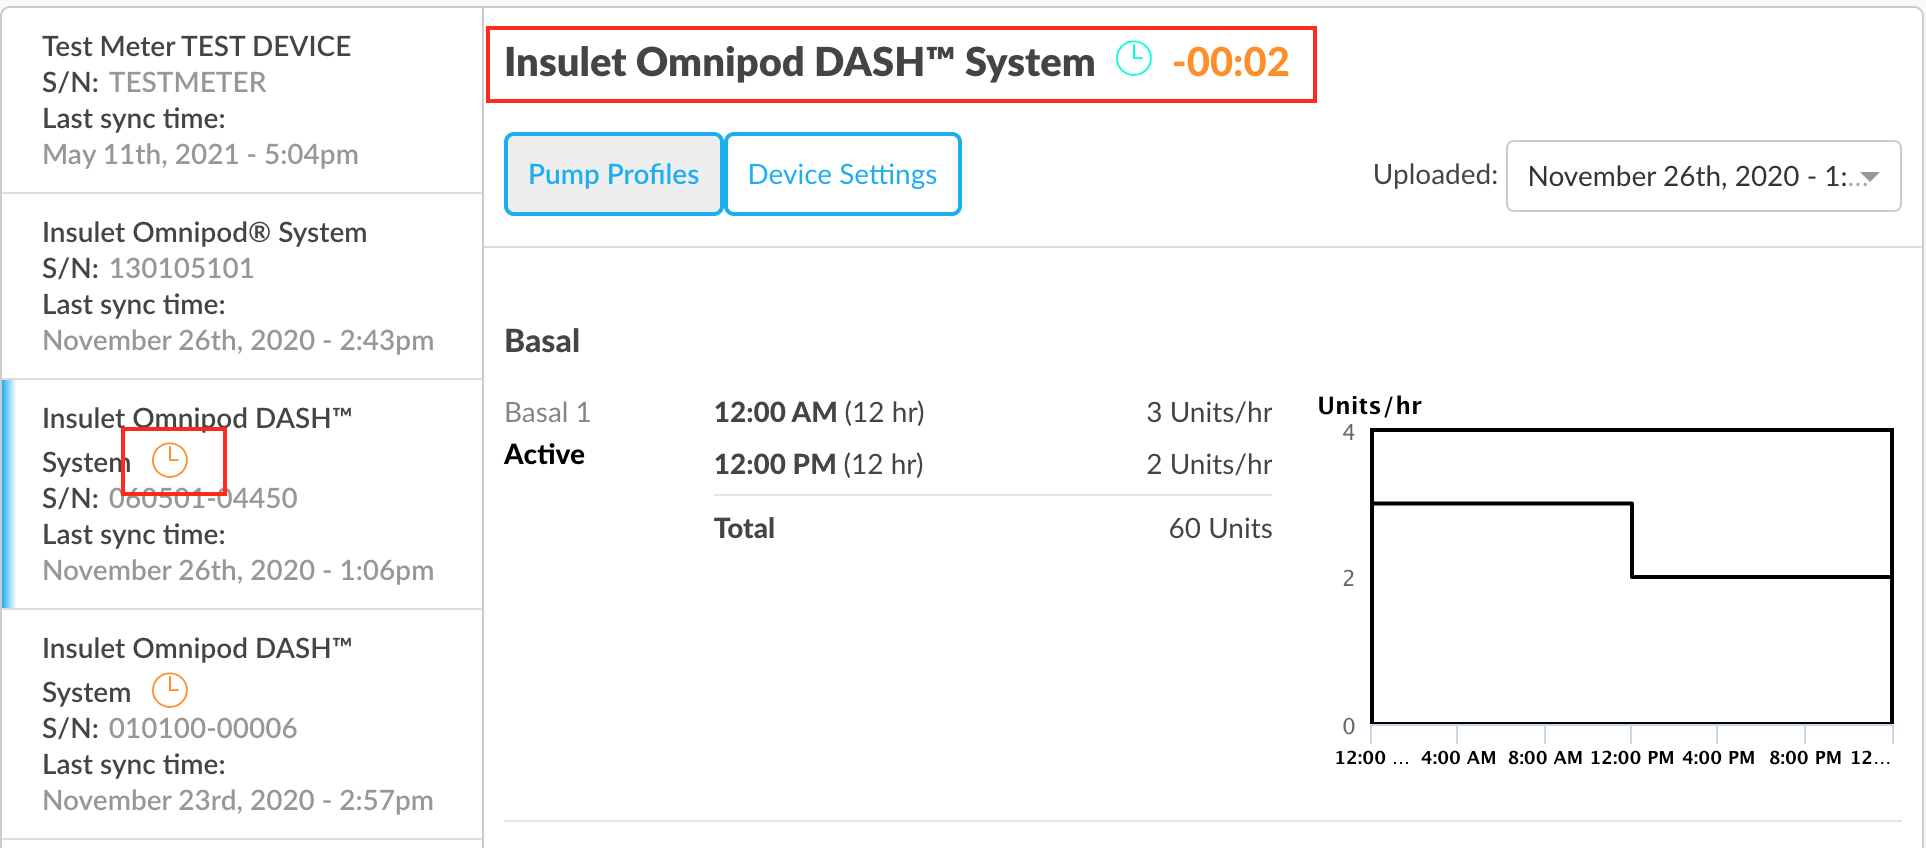Click the -00:02 time offset indicator
This screenshot has height=848, width=1926.
[1230, 62]
